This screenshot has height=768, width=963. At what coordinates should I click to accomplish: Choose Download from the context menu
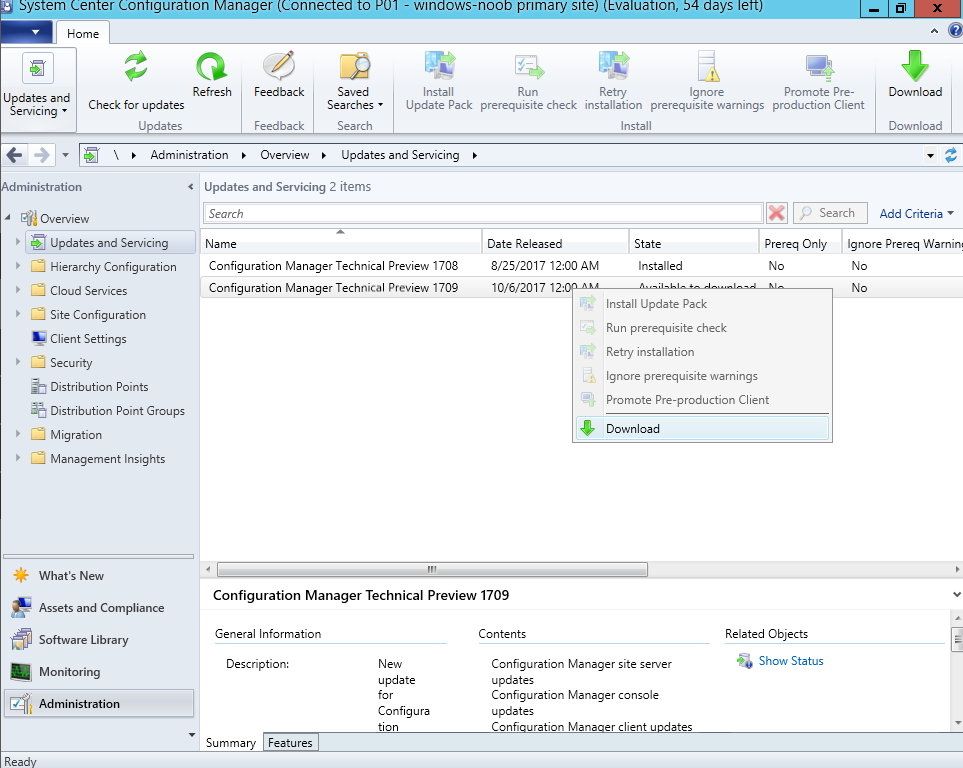[x=702, y=428]
